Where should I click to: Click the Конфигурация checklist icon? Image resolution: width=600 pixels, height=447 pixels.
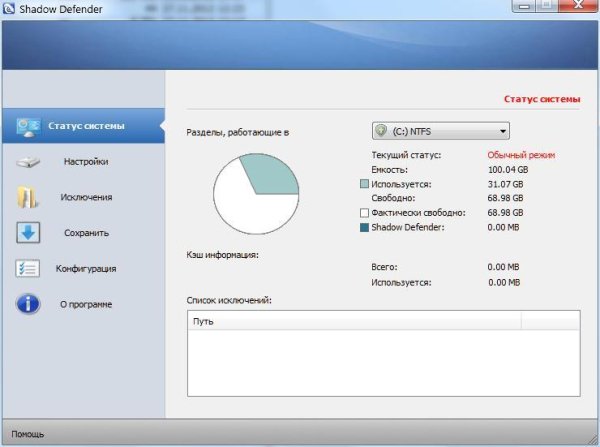pyautogui.click(x=28, y=268)
